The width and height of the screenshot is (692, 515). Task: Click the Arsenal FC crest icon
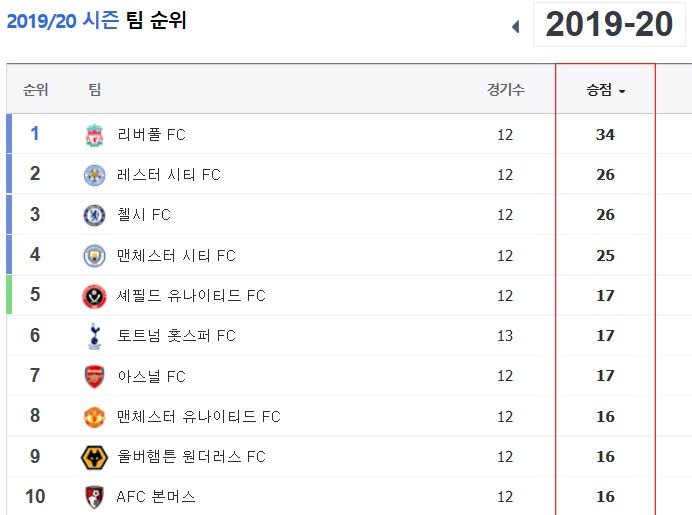94,377
